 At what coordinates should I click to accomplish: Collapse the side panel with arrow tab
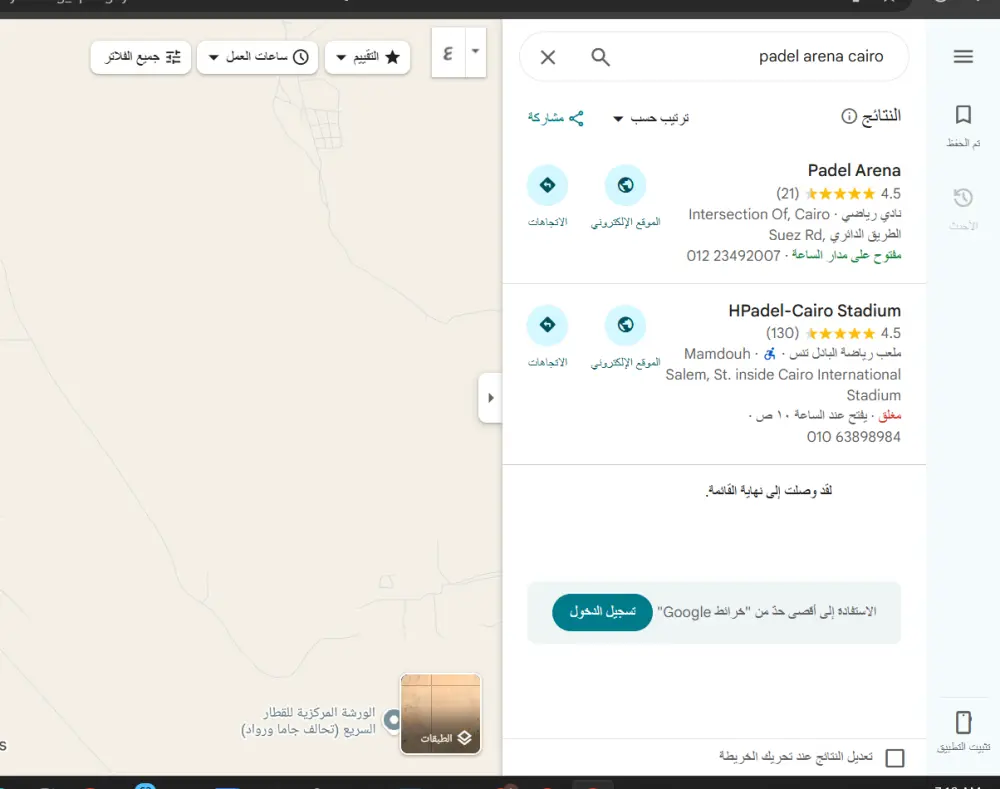tap(490, 398)
